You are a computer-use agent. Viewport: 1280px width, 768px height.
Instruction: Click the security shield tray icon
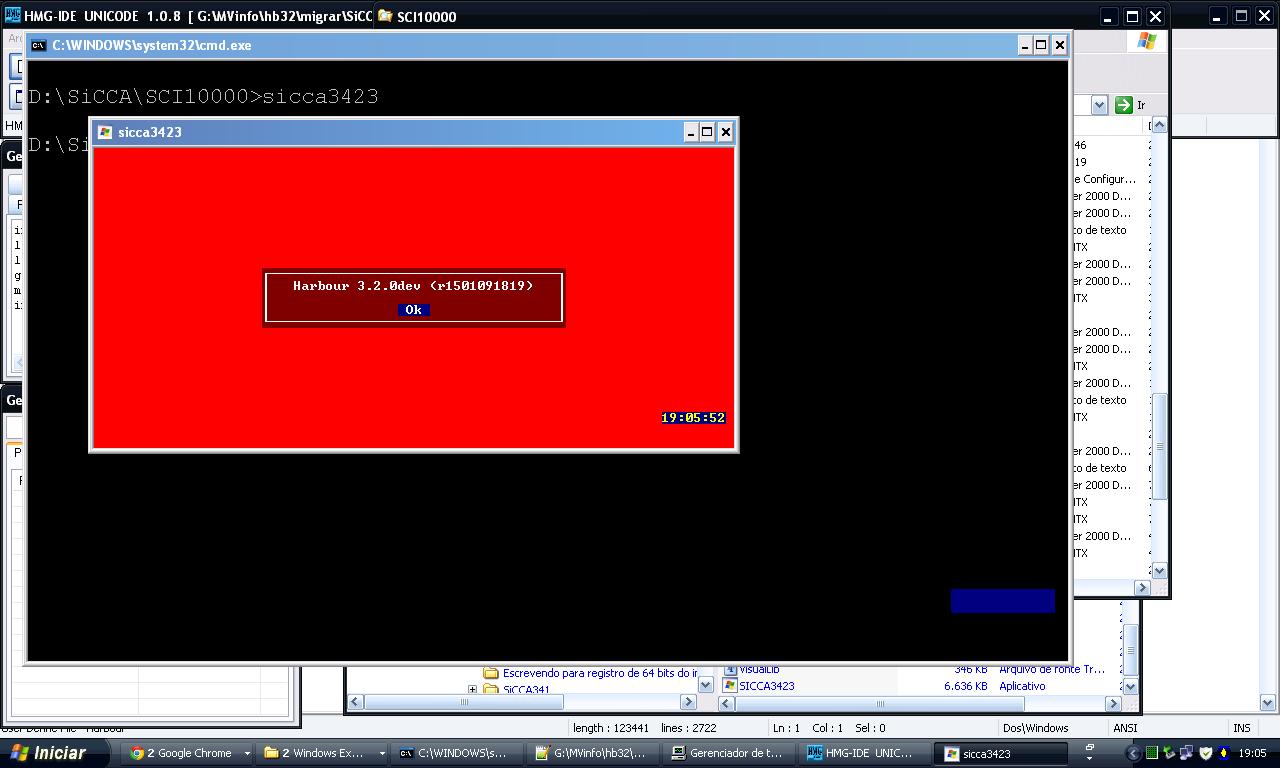(1205, 753)
